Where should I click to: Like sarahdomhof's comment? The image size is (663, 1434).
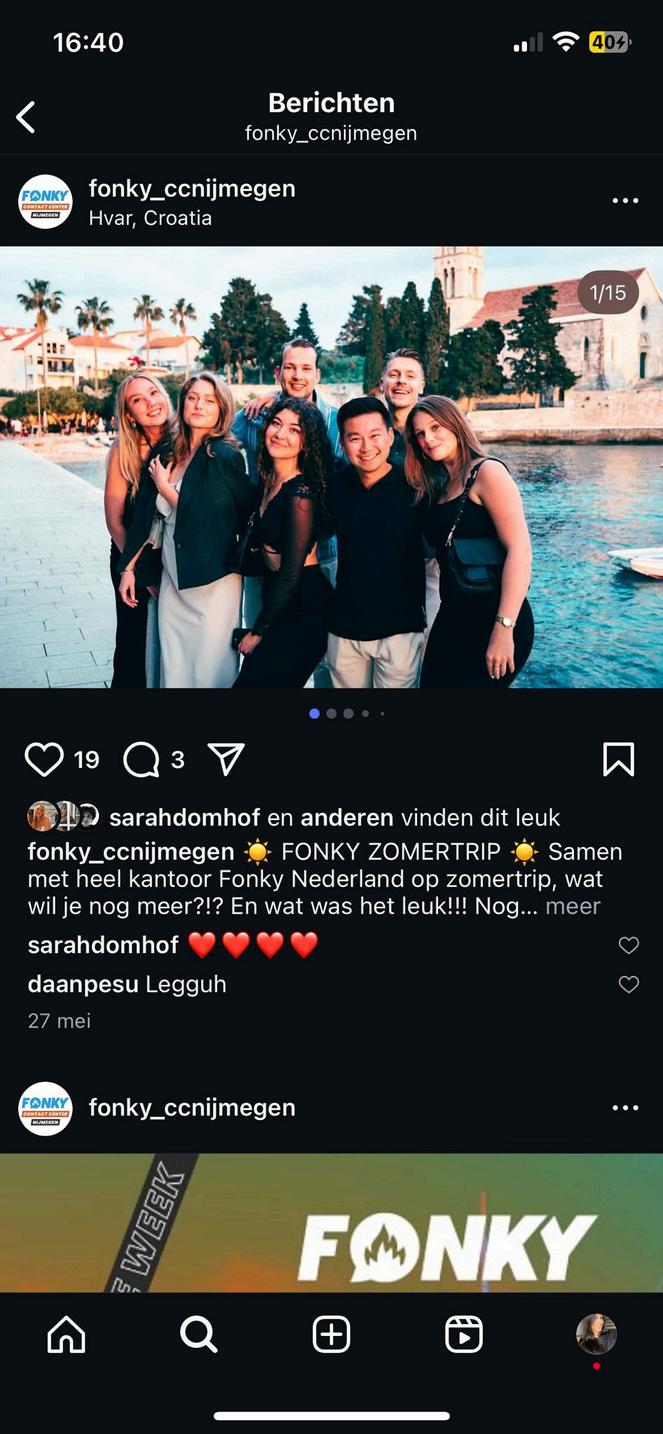(629, 945)
